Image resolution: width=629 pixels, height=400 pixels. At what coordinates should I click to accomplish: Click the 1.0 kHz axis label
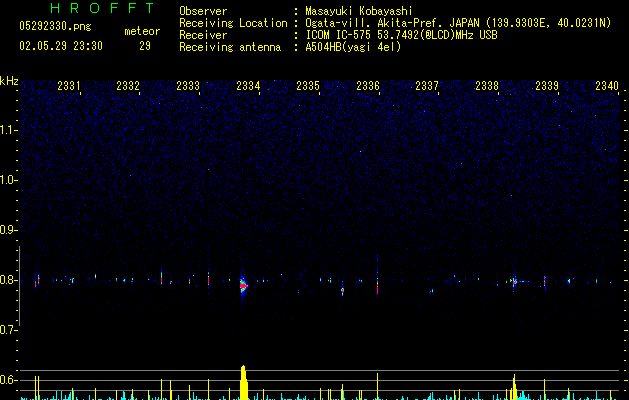point(9,180)
